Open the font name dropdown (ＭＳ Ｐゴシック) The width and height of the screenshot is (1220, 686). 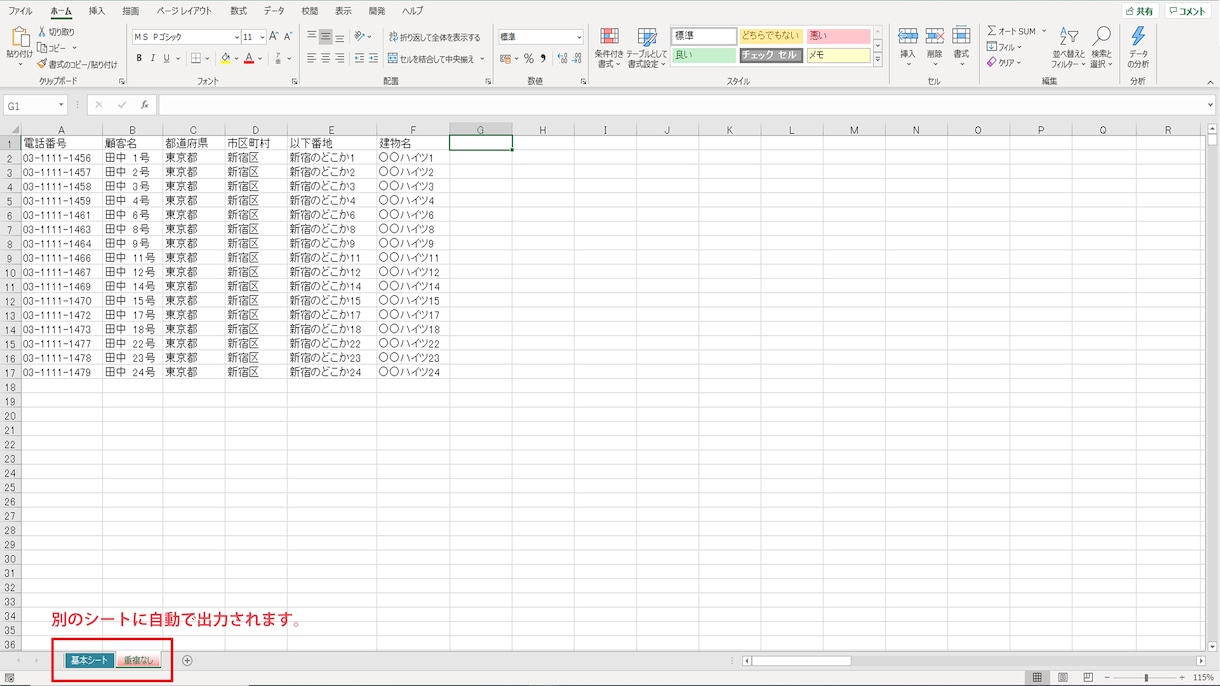point(236,37)
